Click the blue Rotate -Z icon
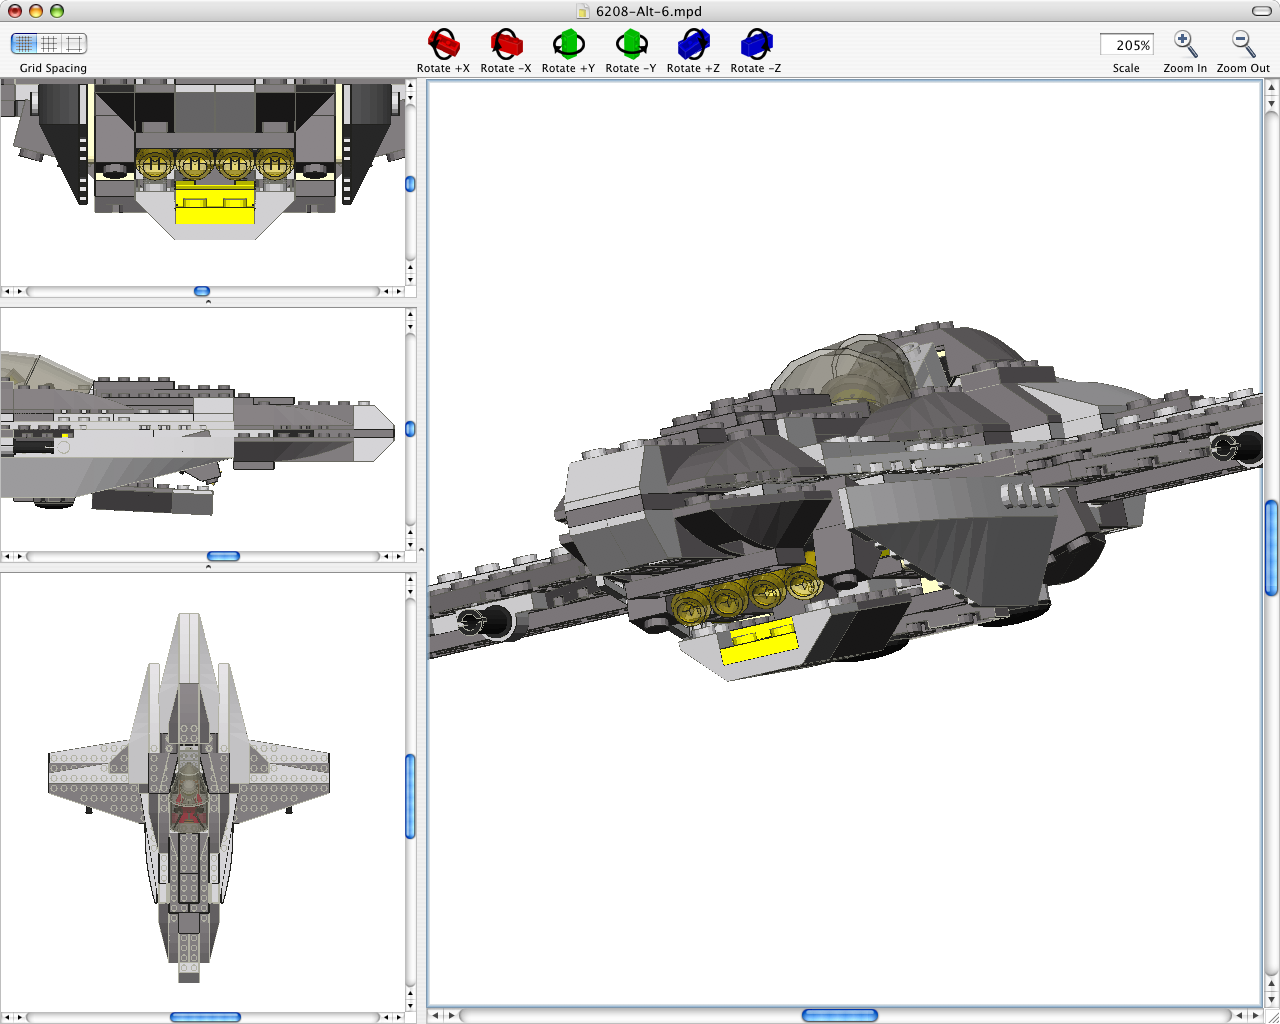The width and height of the screenshot is (1280, 1024). 756,45
